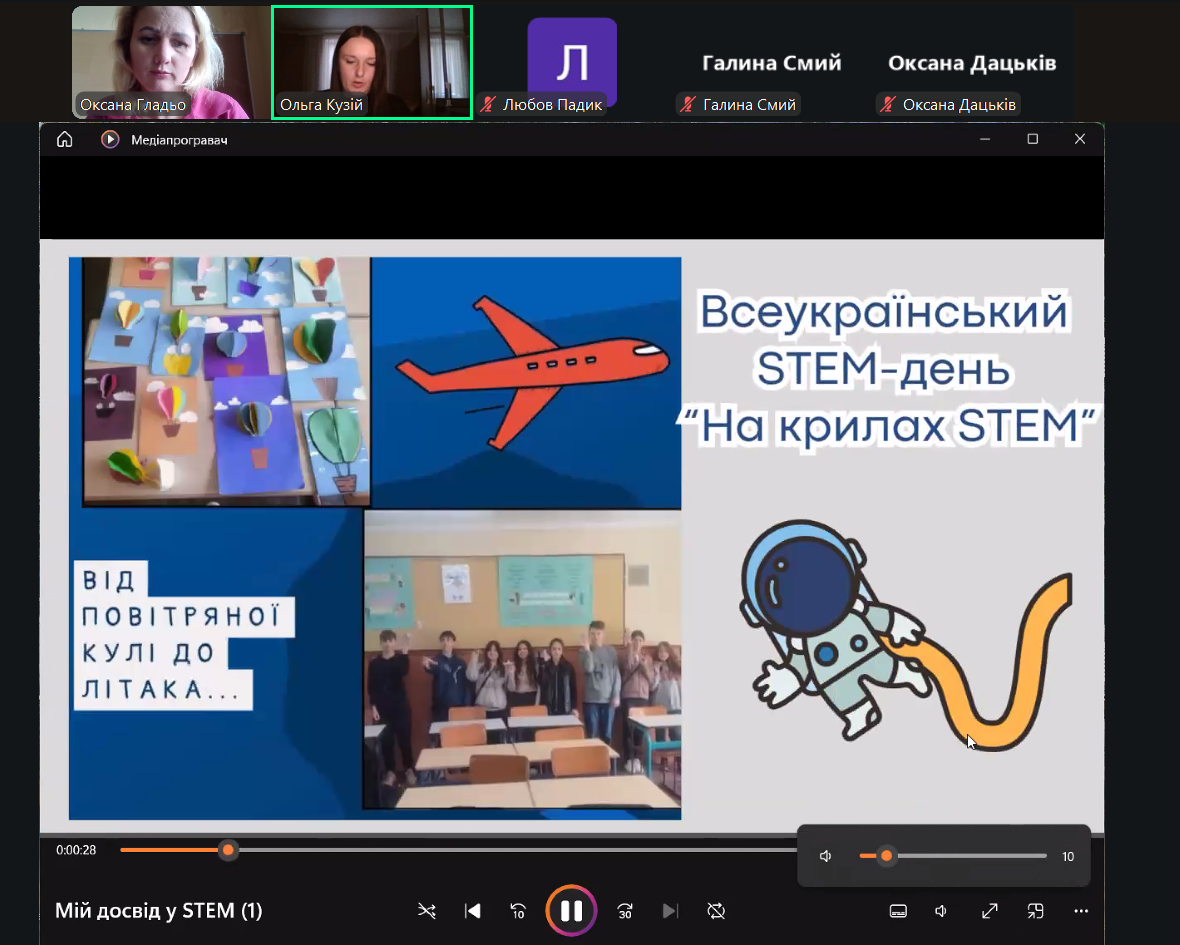This screenshot has height=945, width=1180.
Task: Go to previous track
Action: coord(473,910)
